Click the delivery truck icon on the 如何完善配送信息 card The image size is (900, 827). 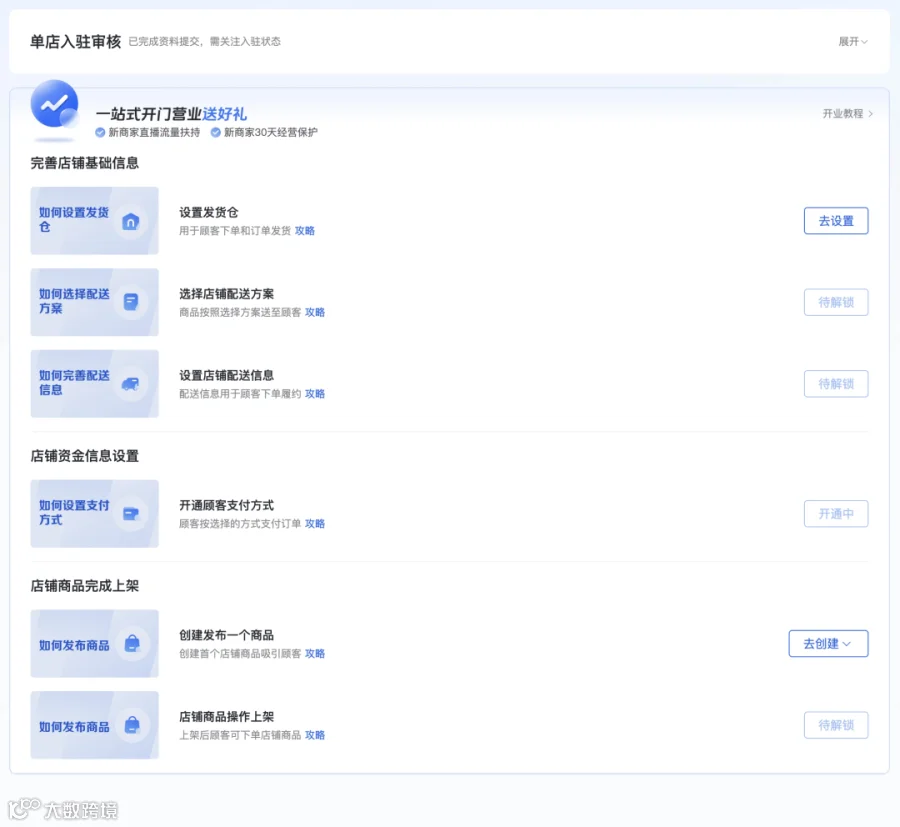pyautogui.click(x=130, y=384)
